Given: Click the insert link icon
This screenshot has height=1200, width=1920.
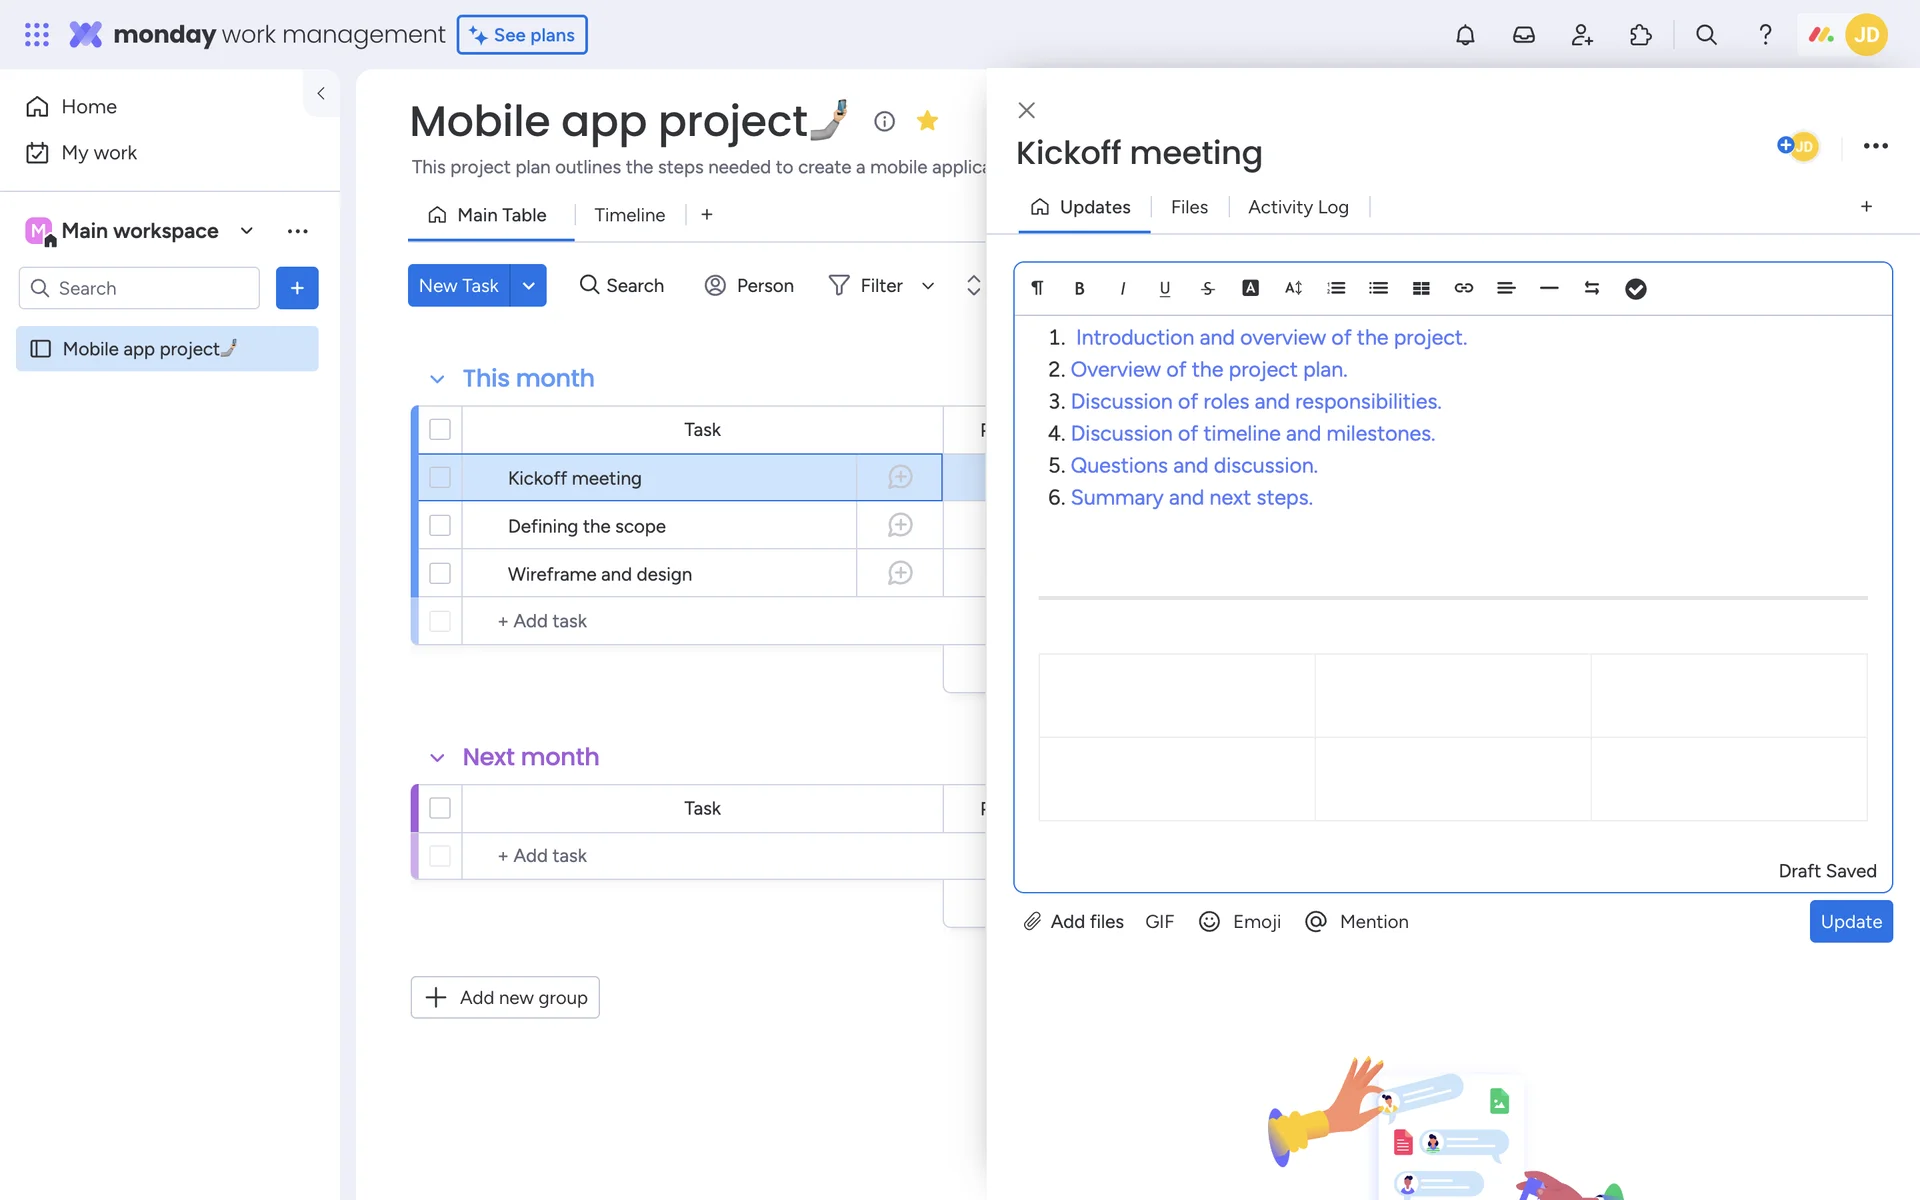Looking at the screenshot, I should 1463,288.
